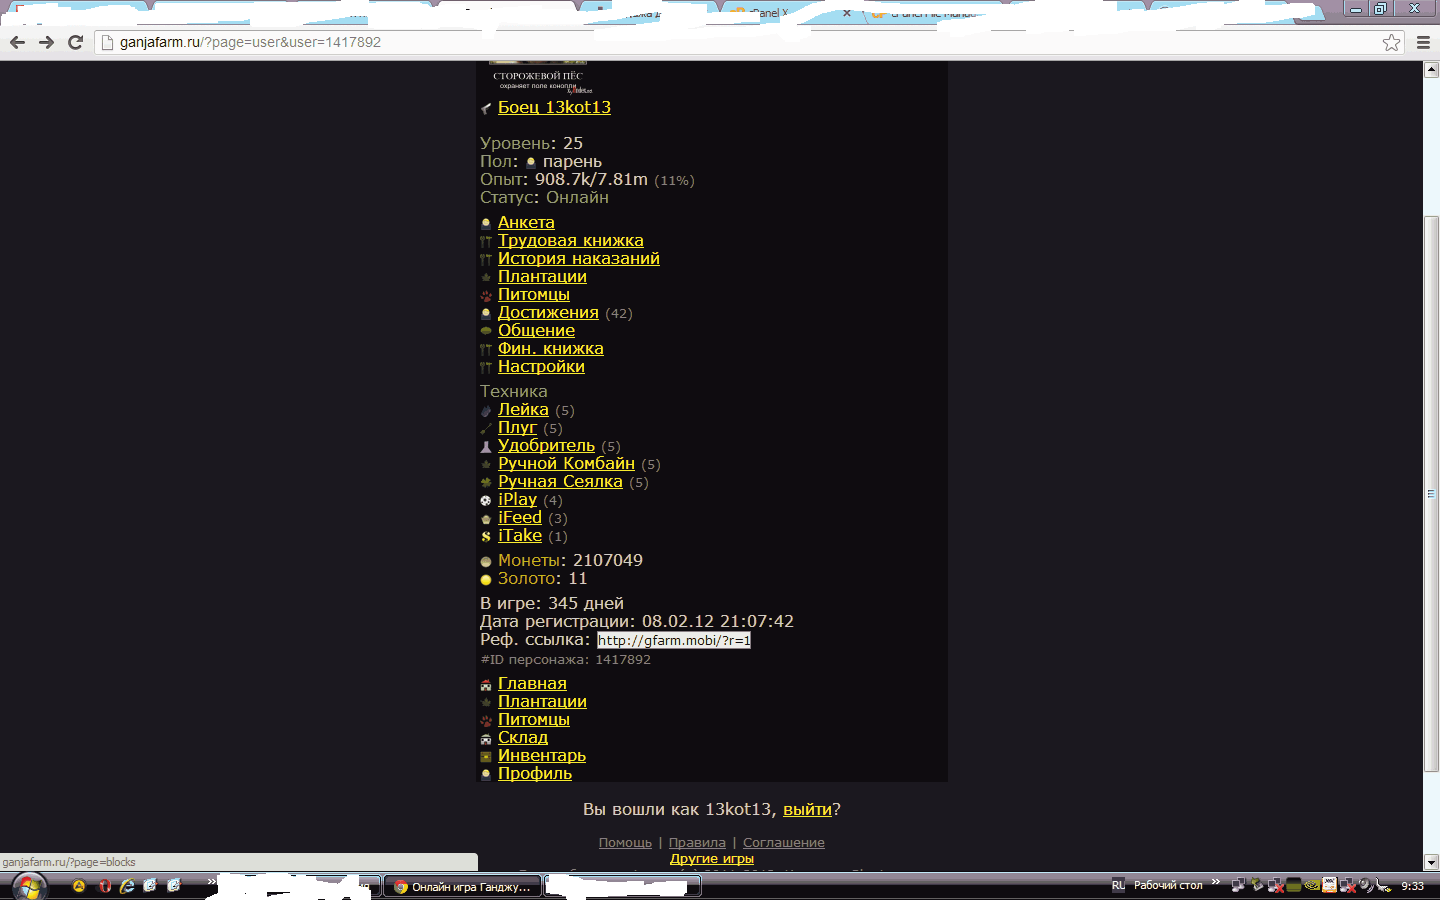This screenshot has height=900, width=1440.
Task: Open Питомцы link above Склад
Action: (x=534, y=719)
